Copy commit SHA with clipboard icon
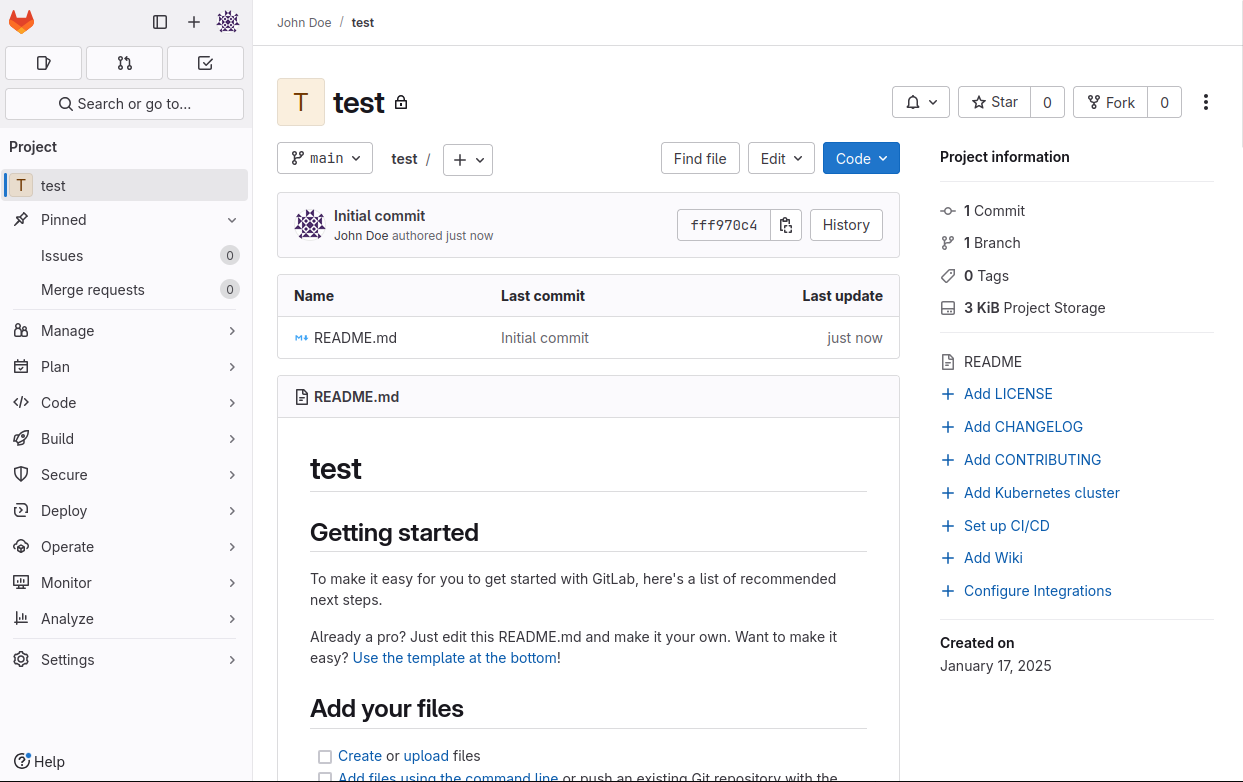The height and width of the screenshot is (782, 1243). 786,225
